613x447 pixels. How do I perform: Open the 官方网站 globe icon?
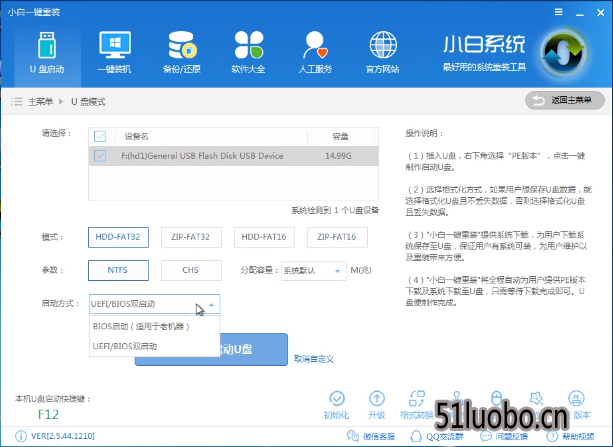click(x=383, y=45)
